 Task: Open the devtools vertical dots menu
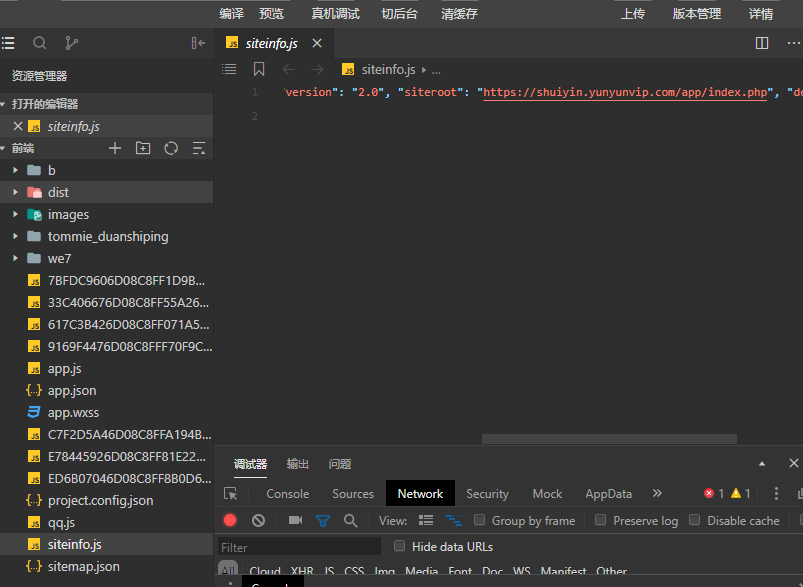coord(776,493)
